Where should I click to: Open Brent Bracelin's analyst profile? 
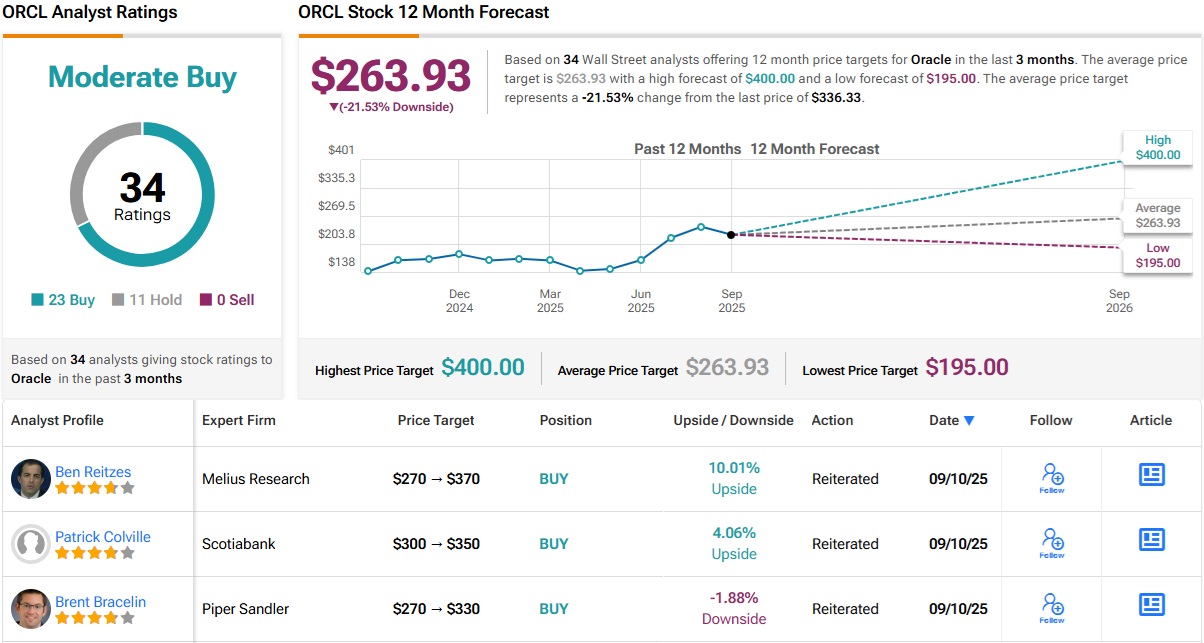pos(99,601)
